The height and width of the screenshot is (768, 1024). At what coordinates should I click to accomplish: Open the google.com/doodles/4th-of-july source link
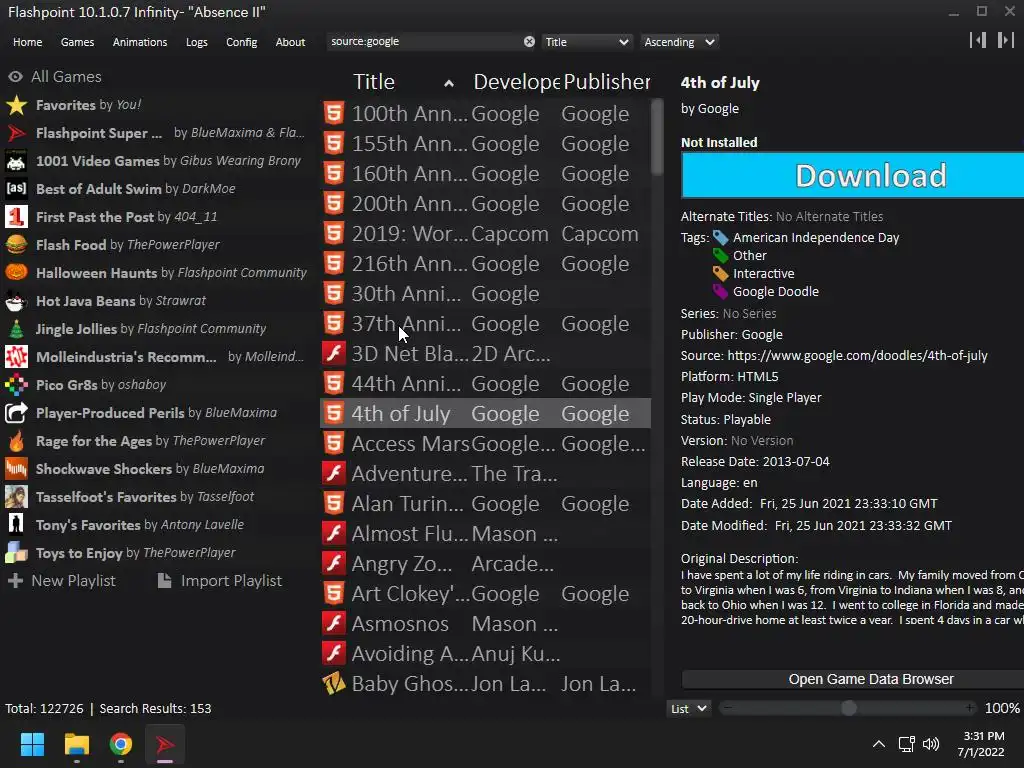857,356
